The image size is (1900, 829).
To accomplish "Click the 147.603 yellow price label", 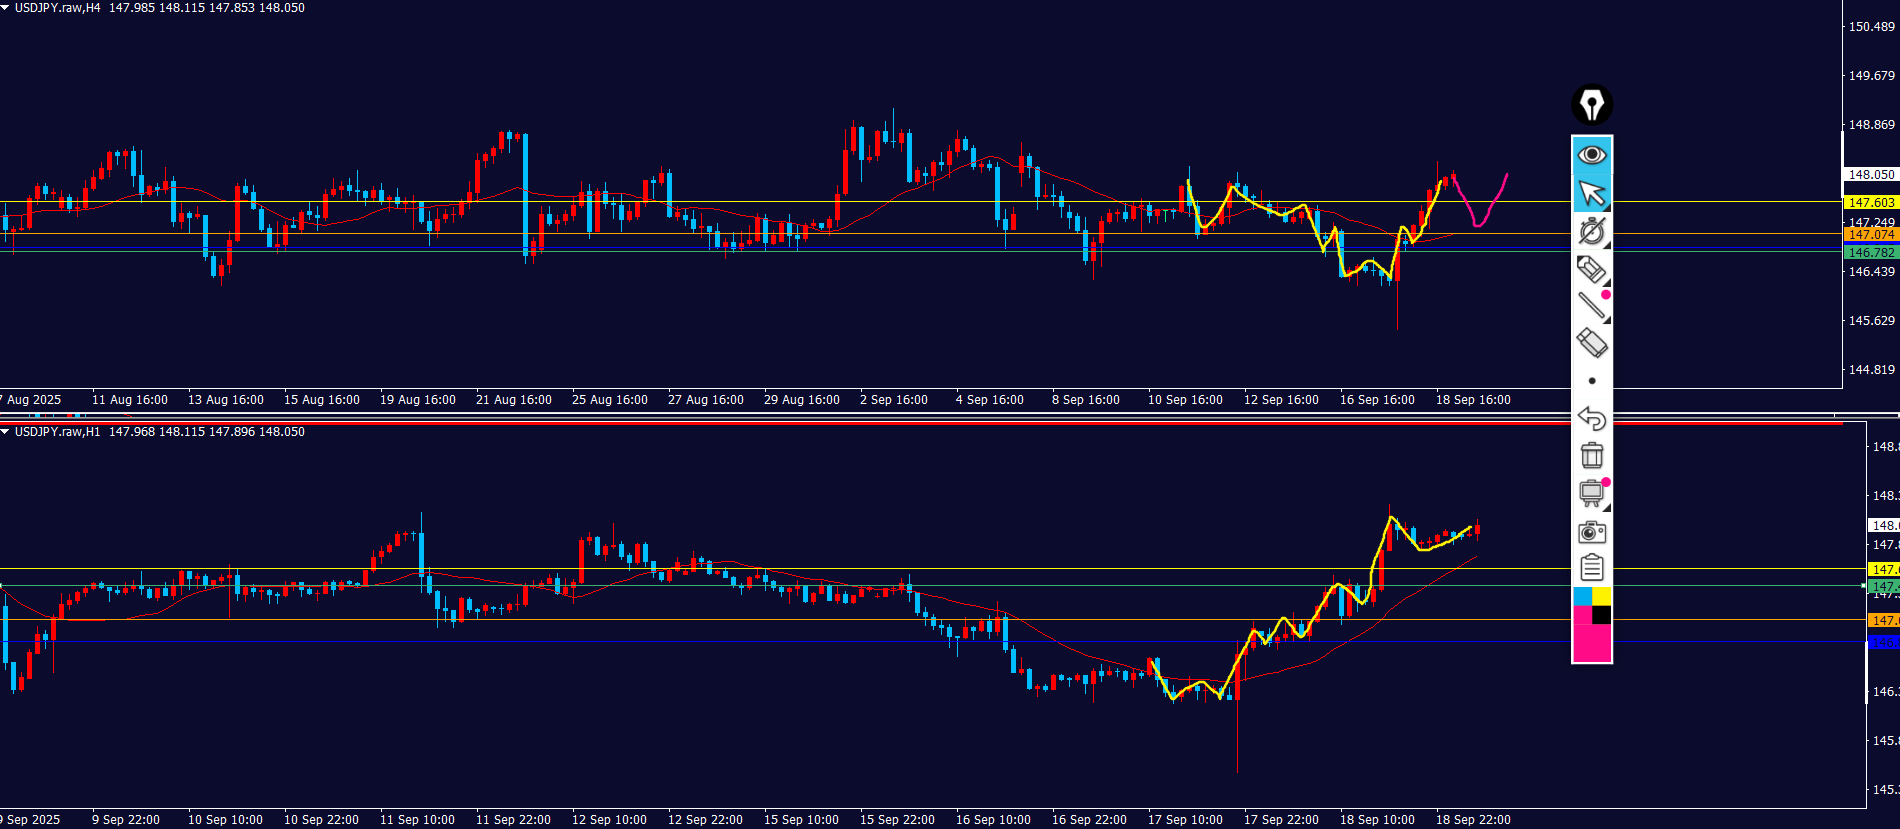I will [1870, 203].
